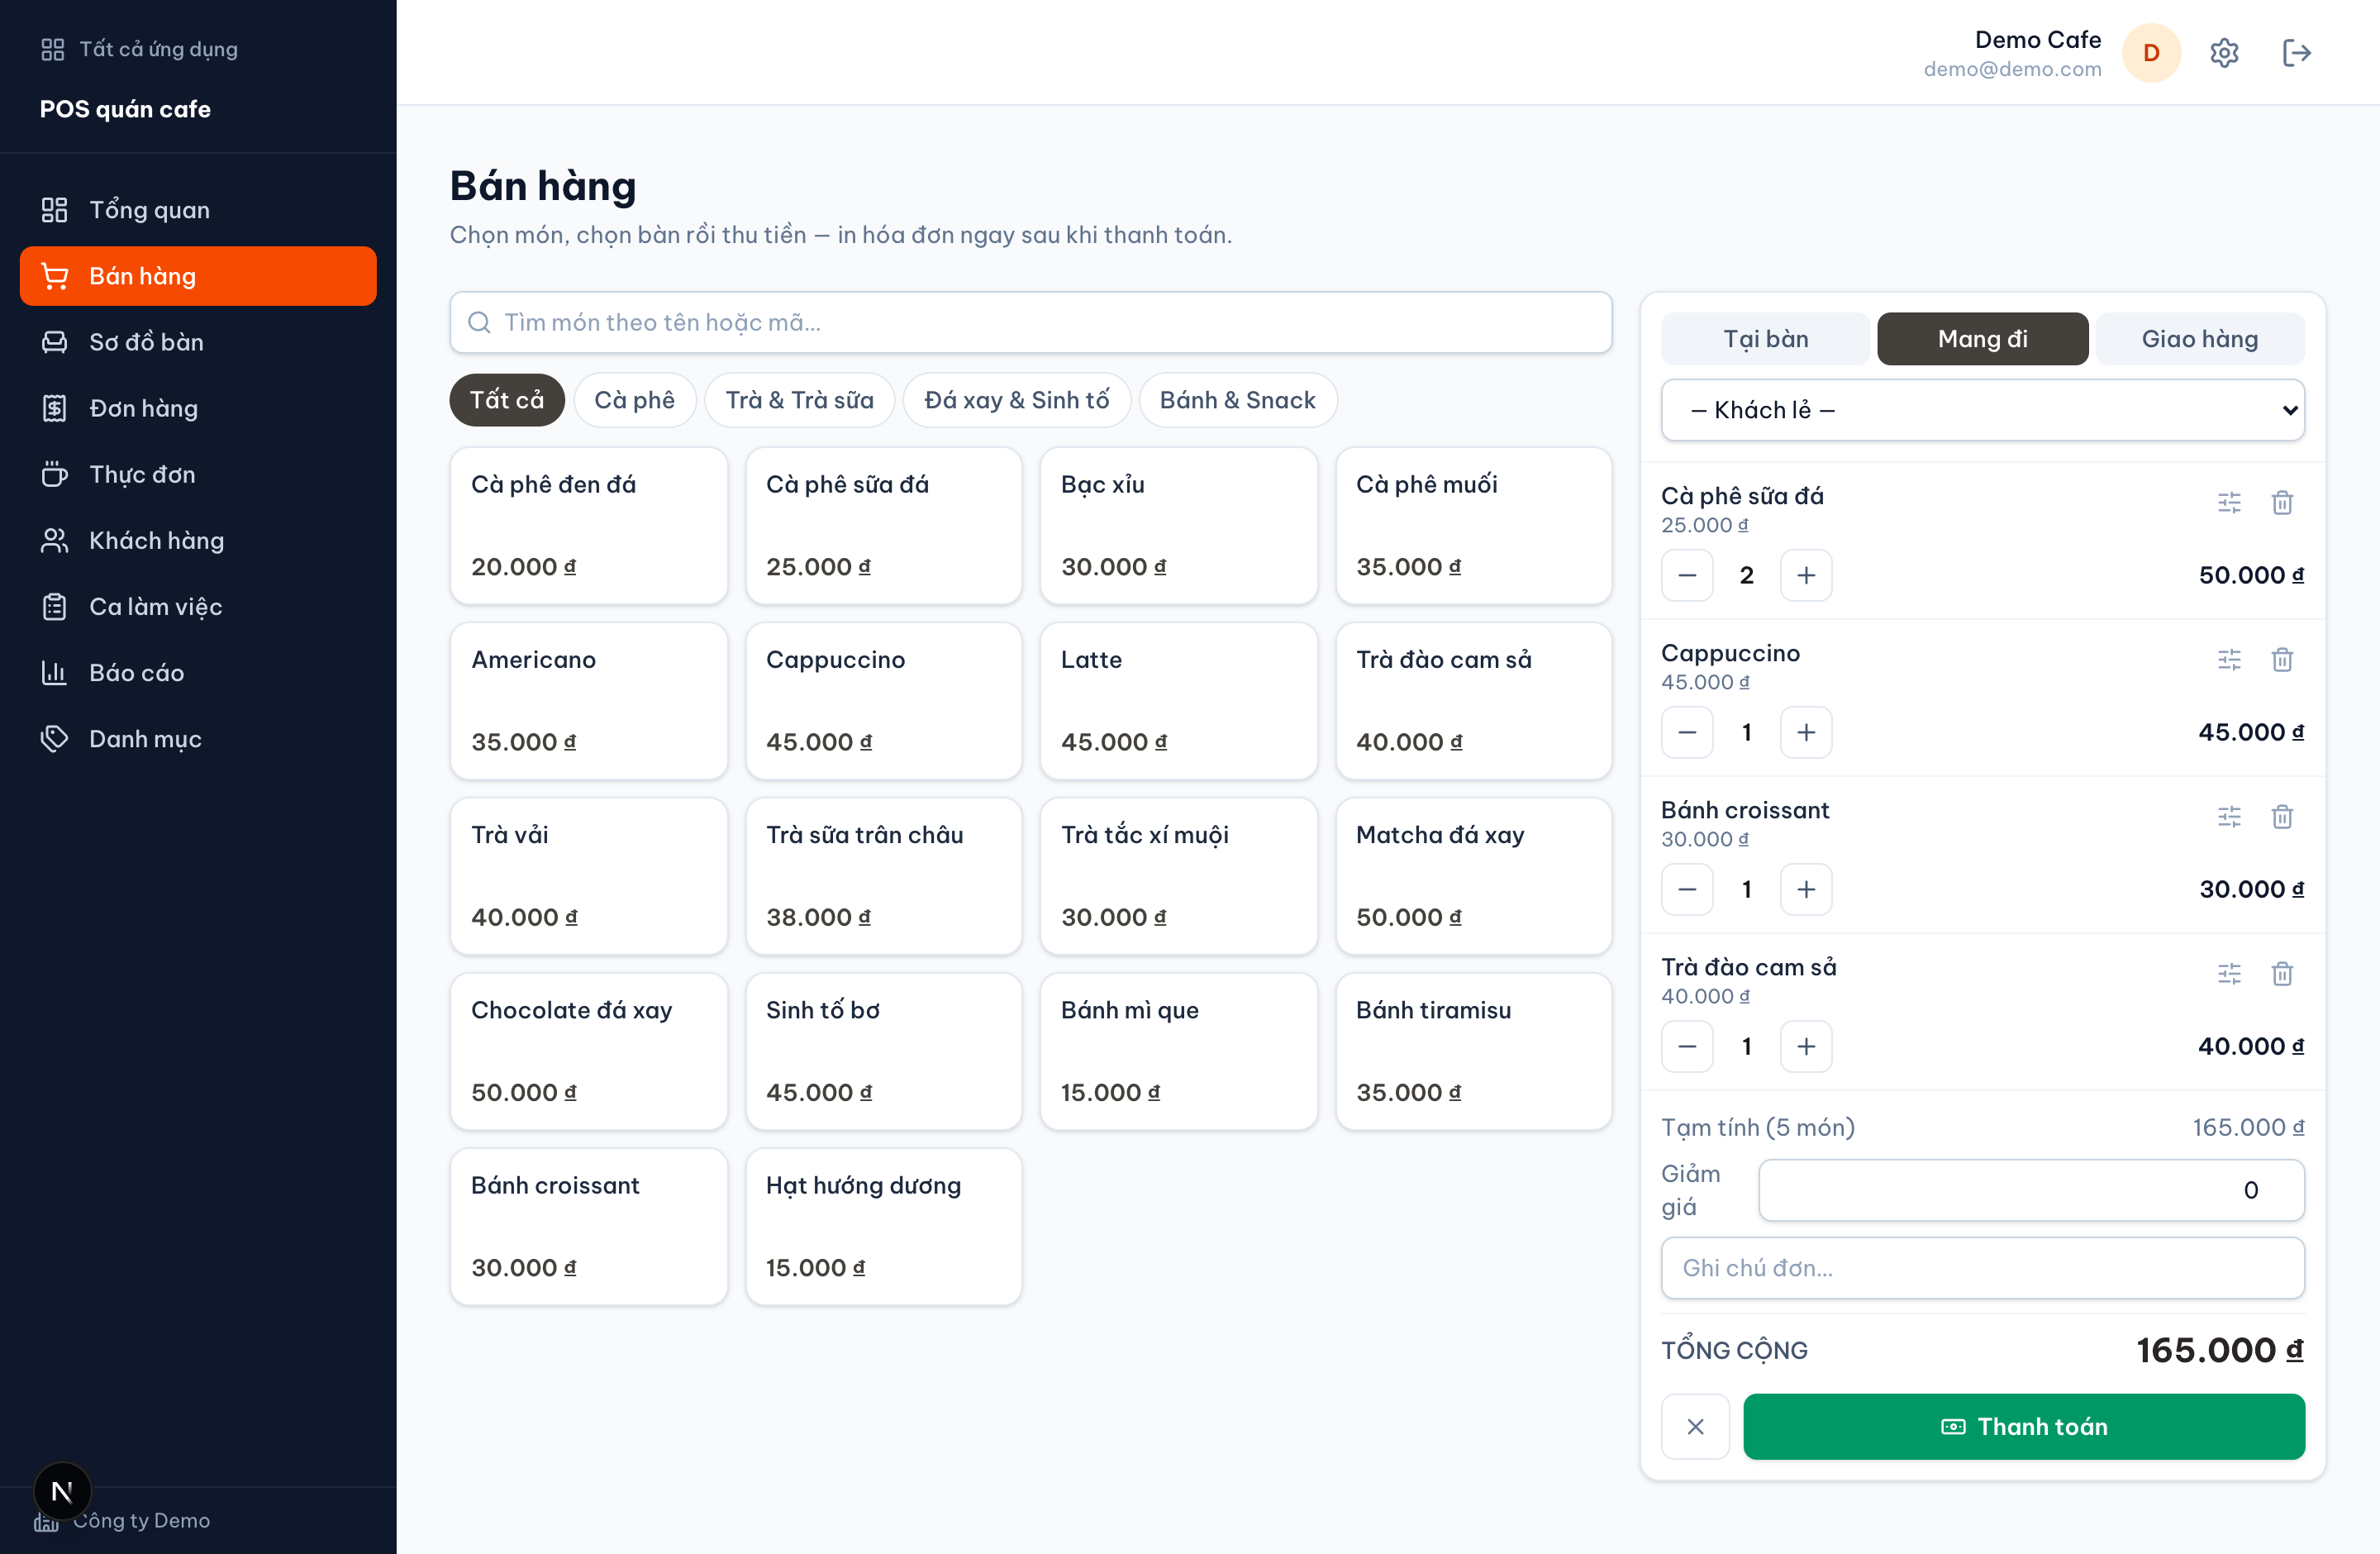Decrease Bánh croissant quantity in cart

click(x=1687, y=889)
